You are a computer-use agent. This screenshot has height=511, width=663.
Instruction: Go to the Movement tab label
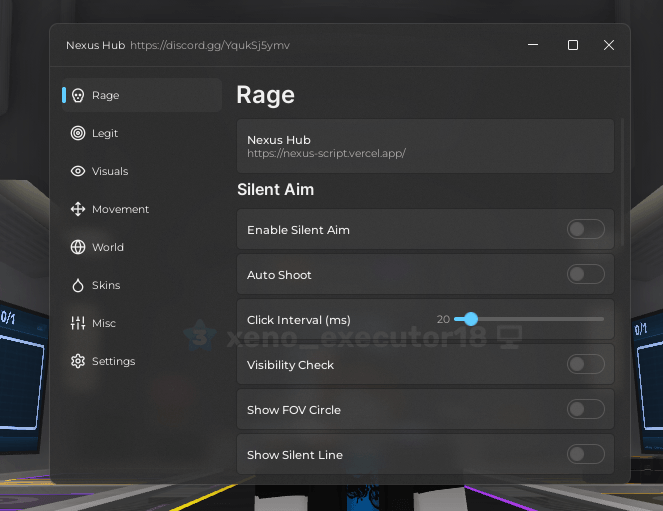pos(121,209)
